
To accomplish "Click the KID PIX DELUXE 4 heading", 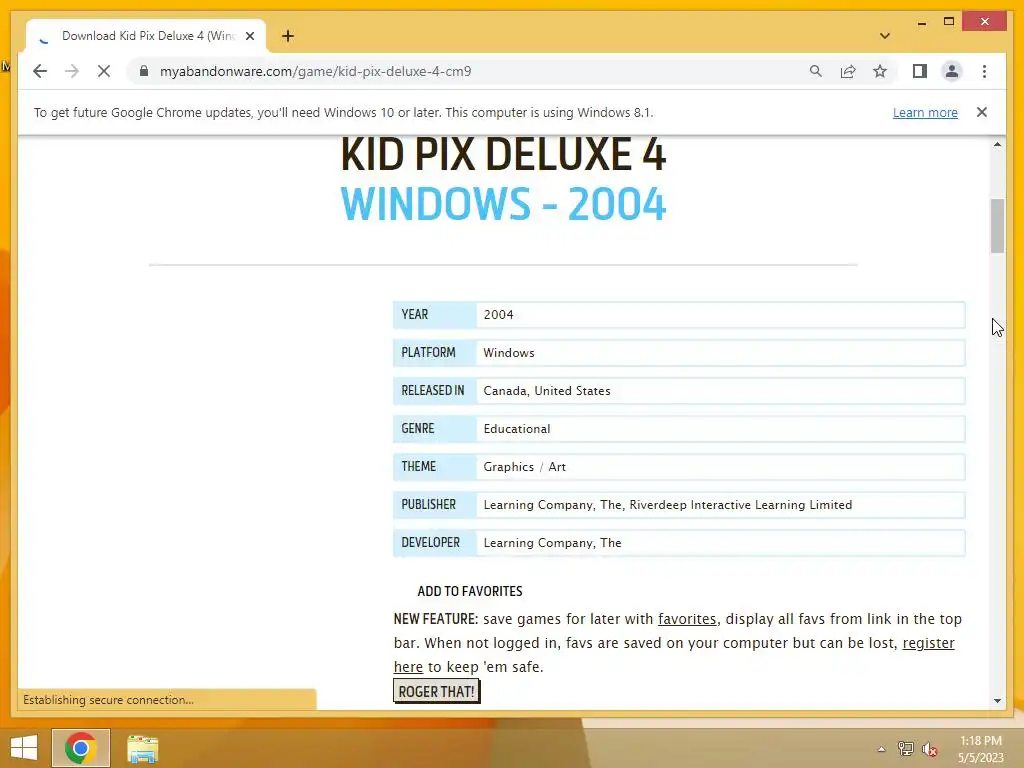I will point(504,155).
